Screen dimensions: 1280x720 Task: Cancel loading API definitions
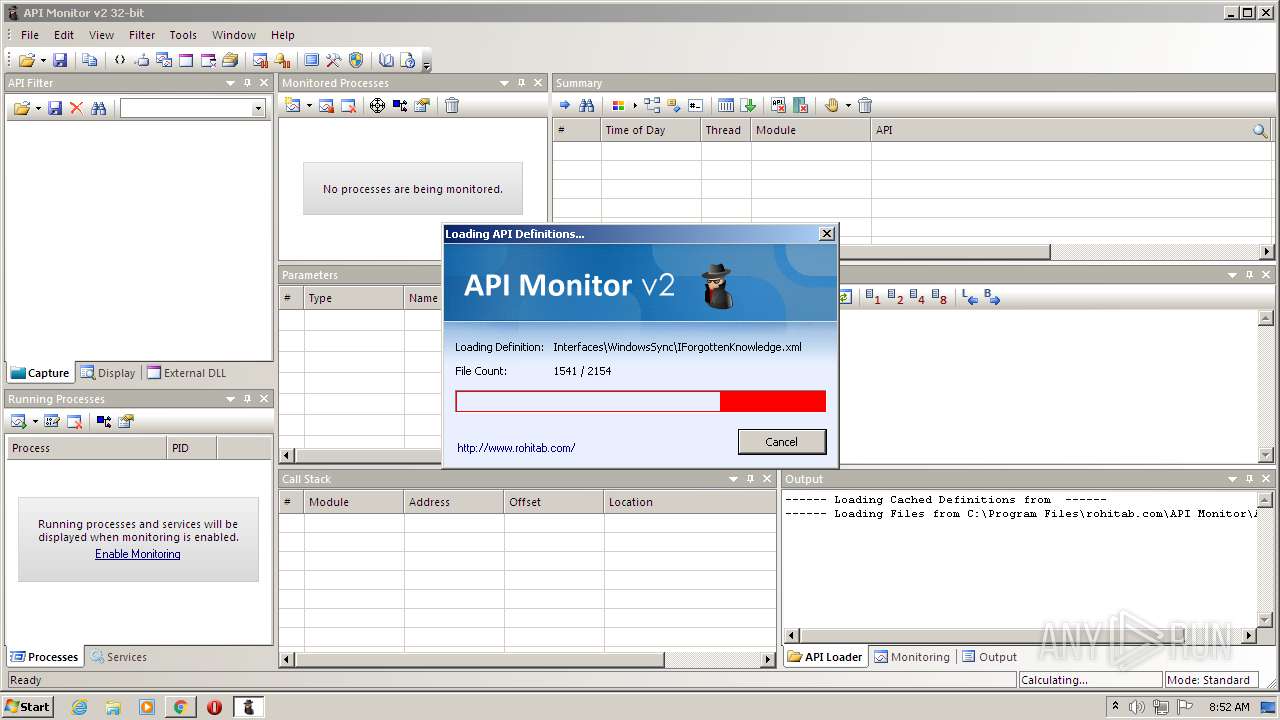782,442
